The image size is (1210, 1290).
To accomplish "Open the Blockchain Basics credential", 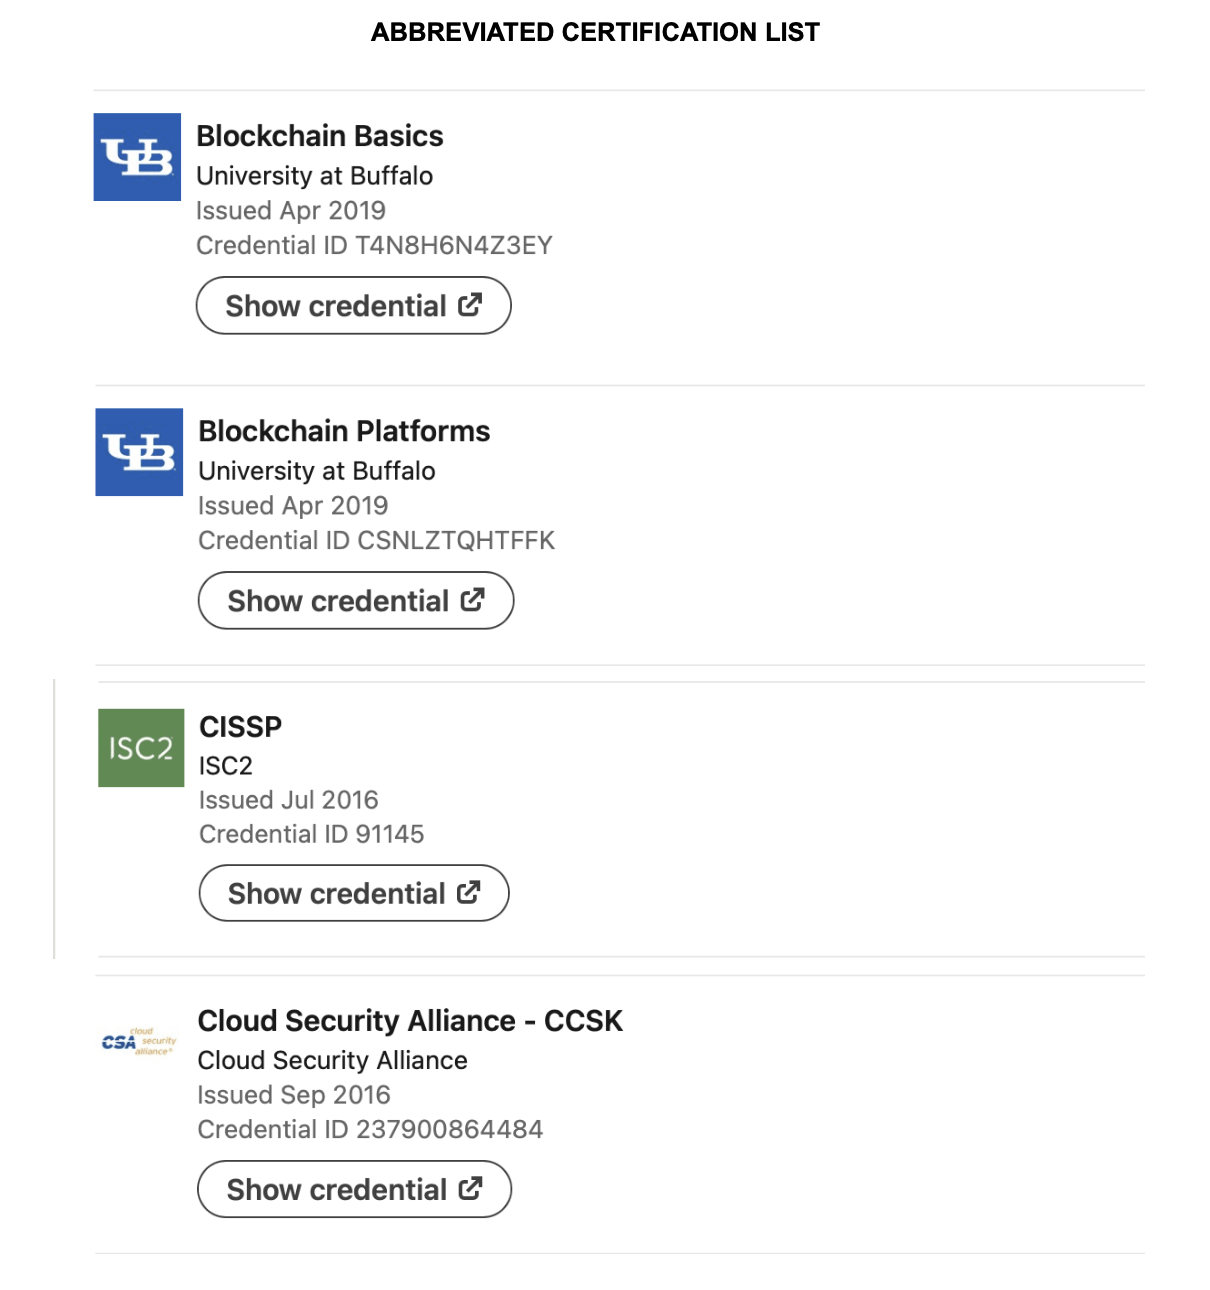I will click(x=353, y=305).
